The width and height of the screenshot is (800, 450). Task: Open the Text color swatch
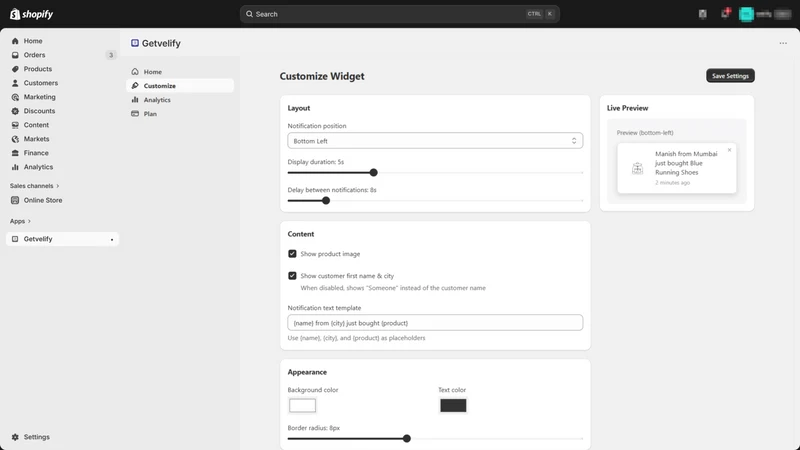[453, 406]
